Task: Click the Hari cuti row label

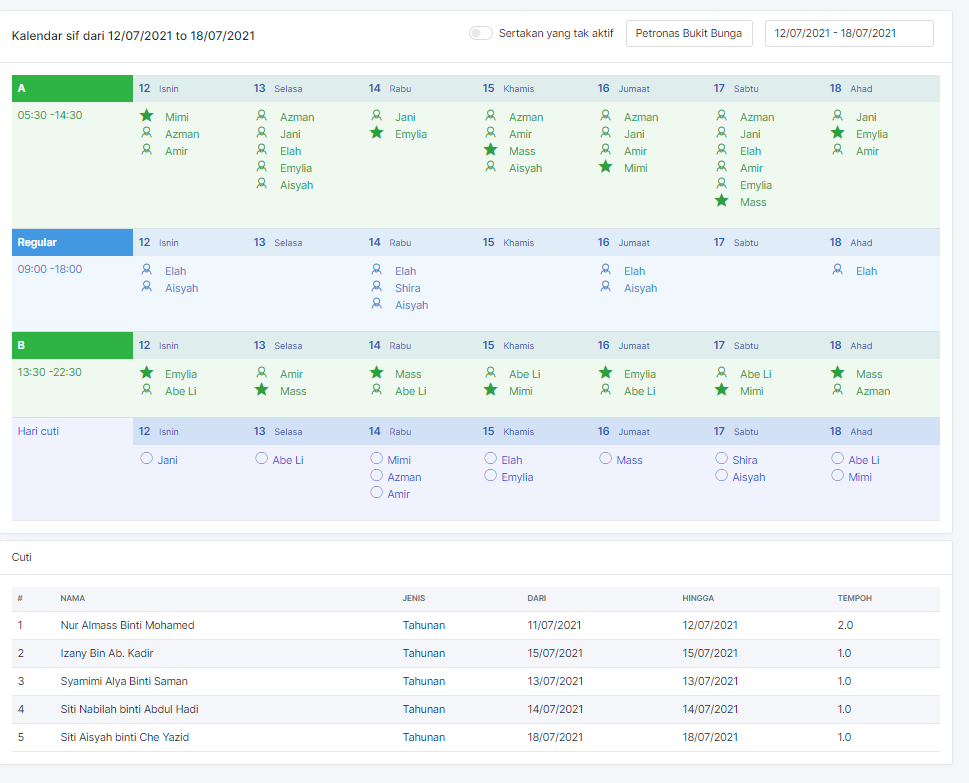Action: (x=38, y=431)
